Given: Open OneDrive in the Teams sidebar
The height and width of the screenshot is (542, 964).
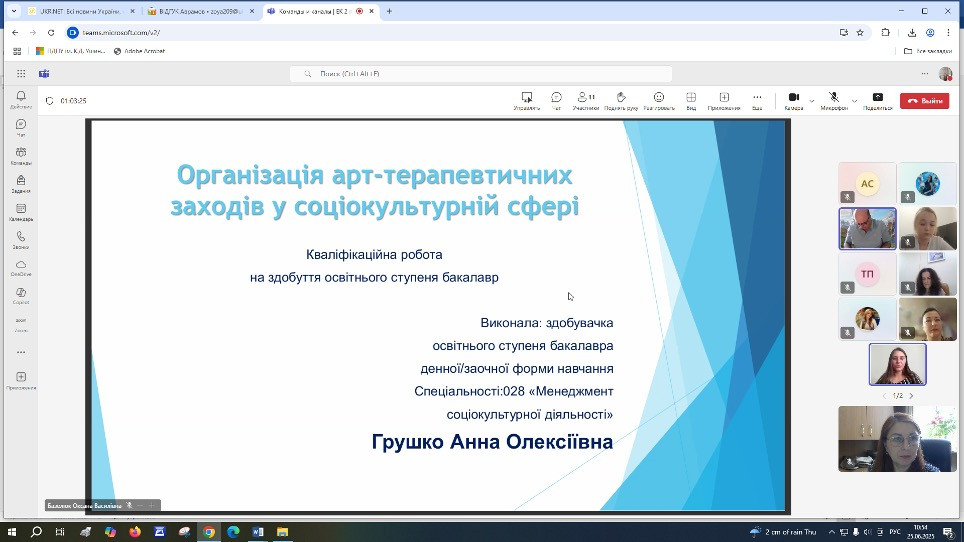Looking at the screenshot, I should [x=21, y=268].
